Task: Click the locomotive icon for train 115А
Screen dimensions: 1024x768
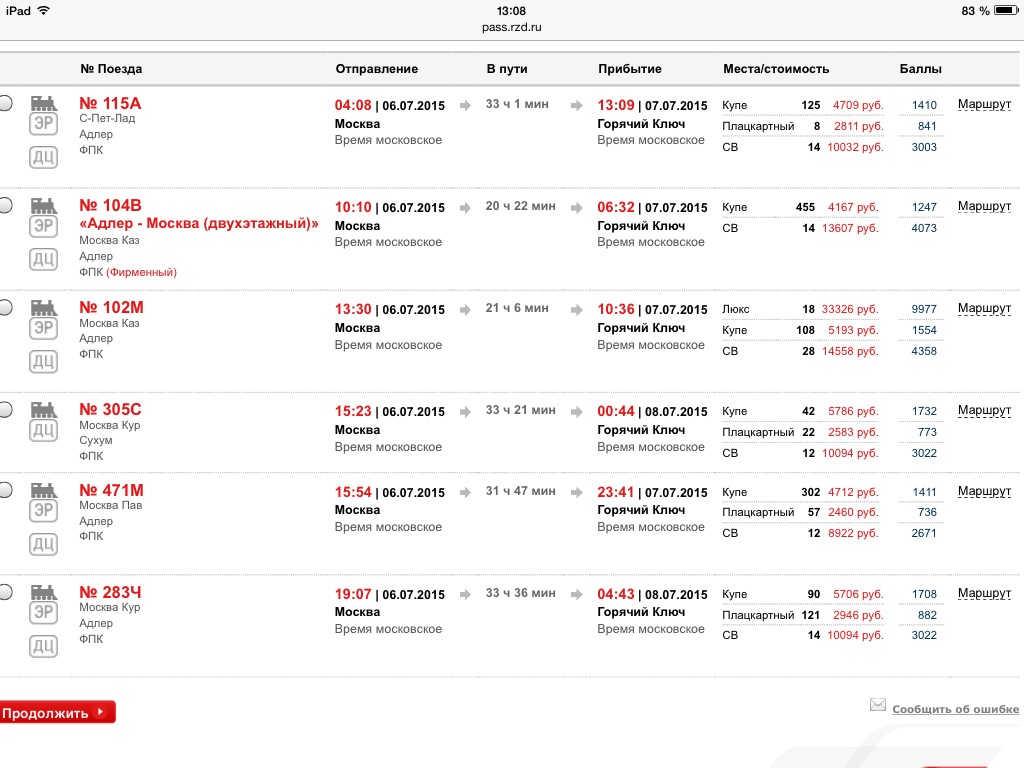Action: point(43,103)
